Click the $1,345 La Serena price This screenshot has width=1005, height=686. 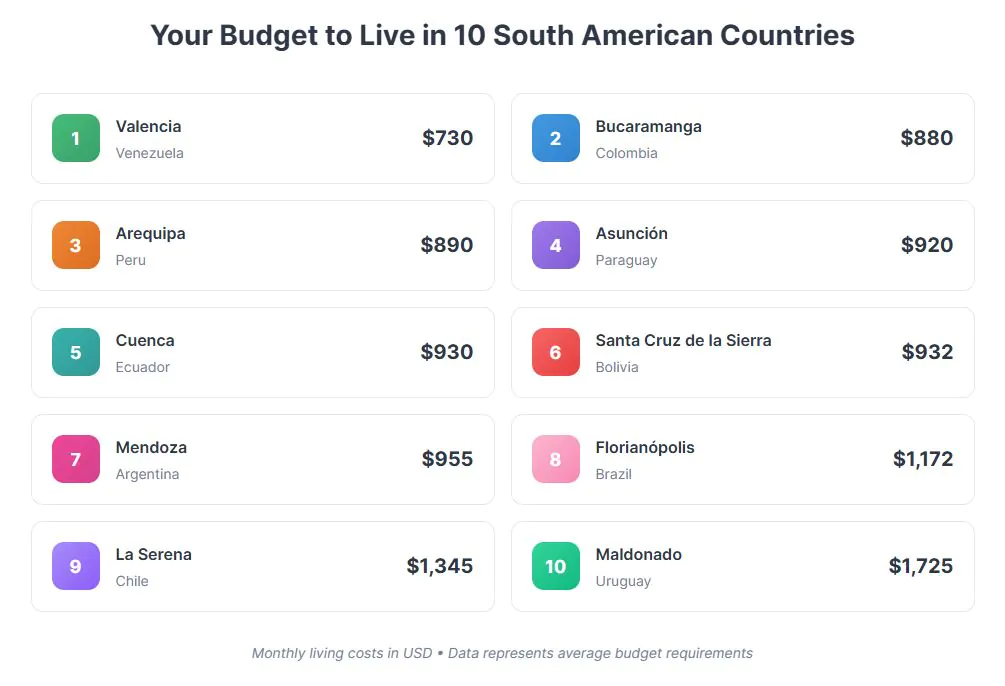(x=439, y=566)
